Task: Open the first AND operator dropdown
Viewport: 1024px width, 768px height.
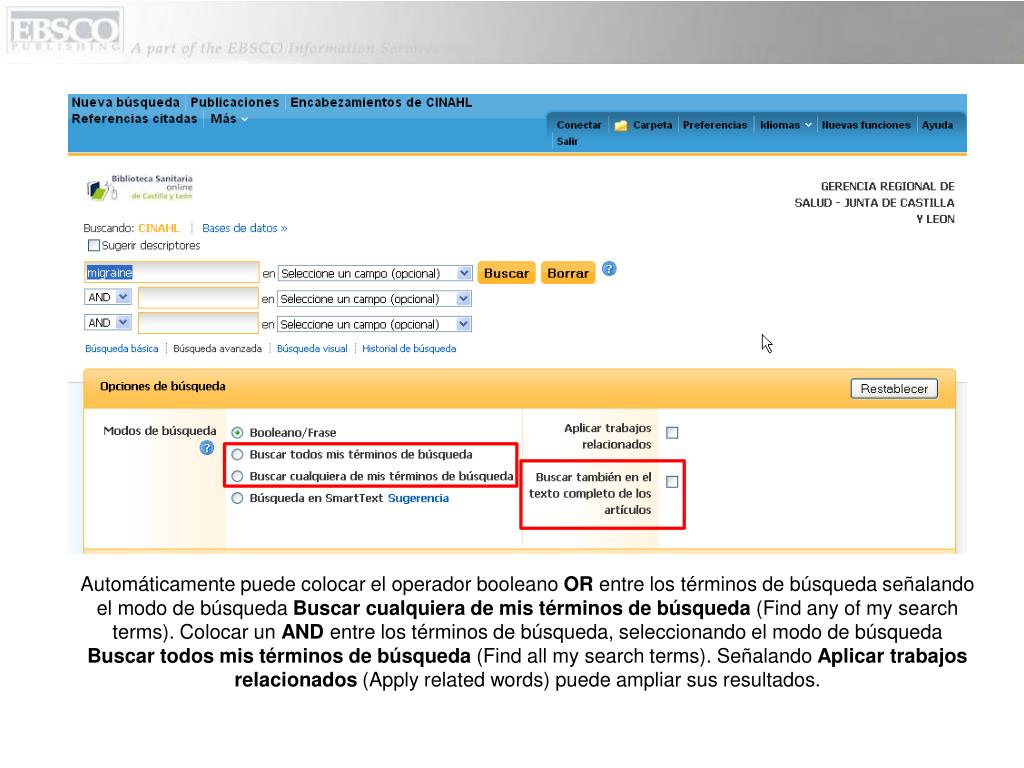Action: coord(123,297)
